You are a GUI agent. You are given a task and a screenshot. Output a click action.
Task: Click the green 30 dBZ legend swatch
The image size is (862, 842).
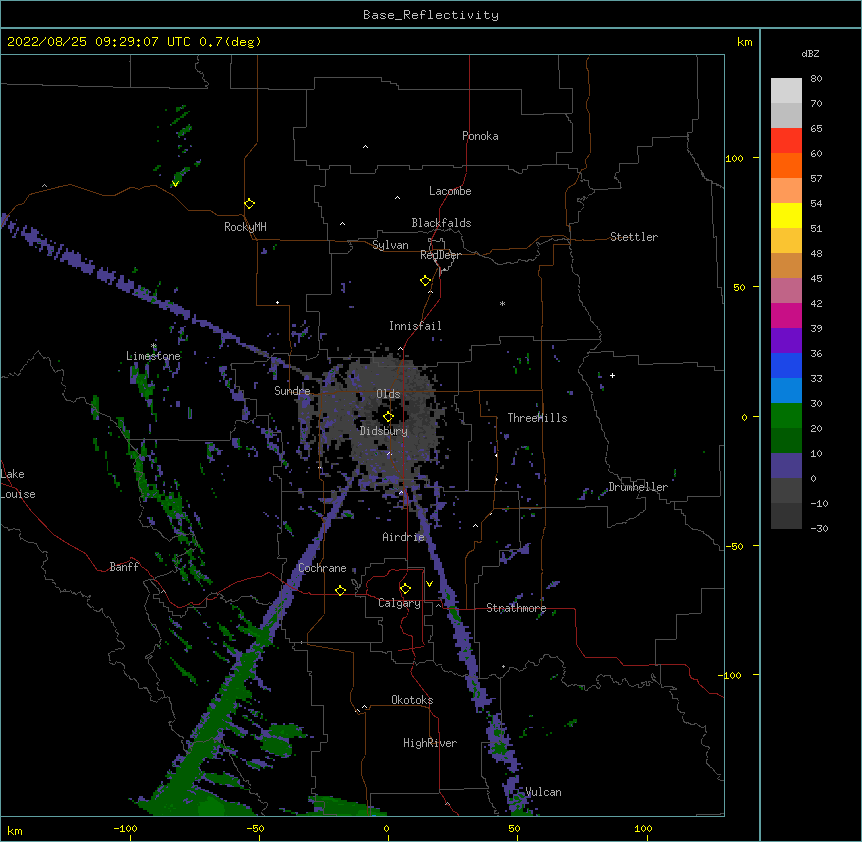[786, 416]
